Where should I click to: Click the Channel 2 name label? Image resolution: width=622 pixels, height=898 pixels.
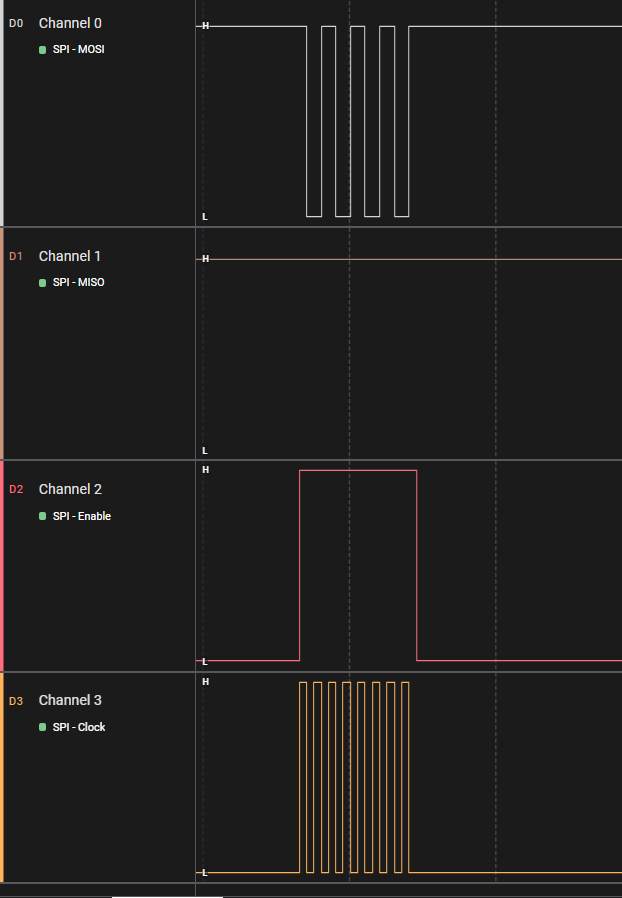pyautogui.click(x=70, y=489)
